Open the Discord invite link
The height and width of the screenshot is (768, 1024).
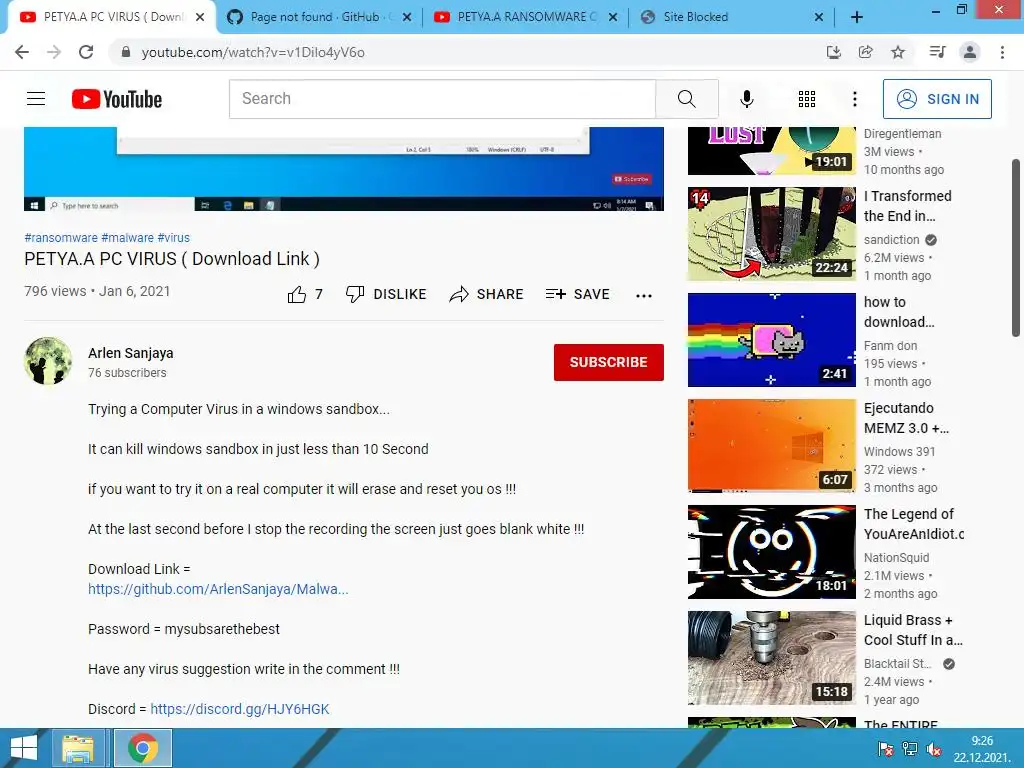(x=240, y=709)
